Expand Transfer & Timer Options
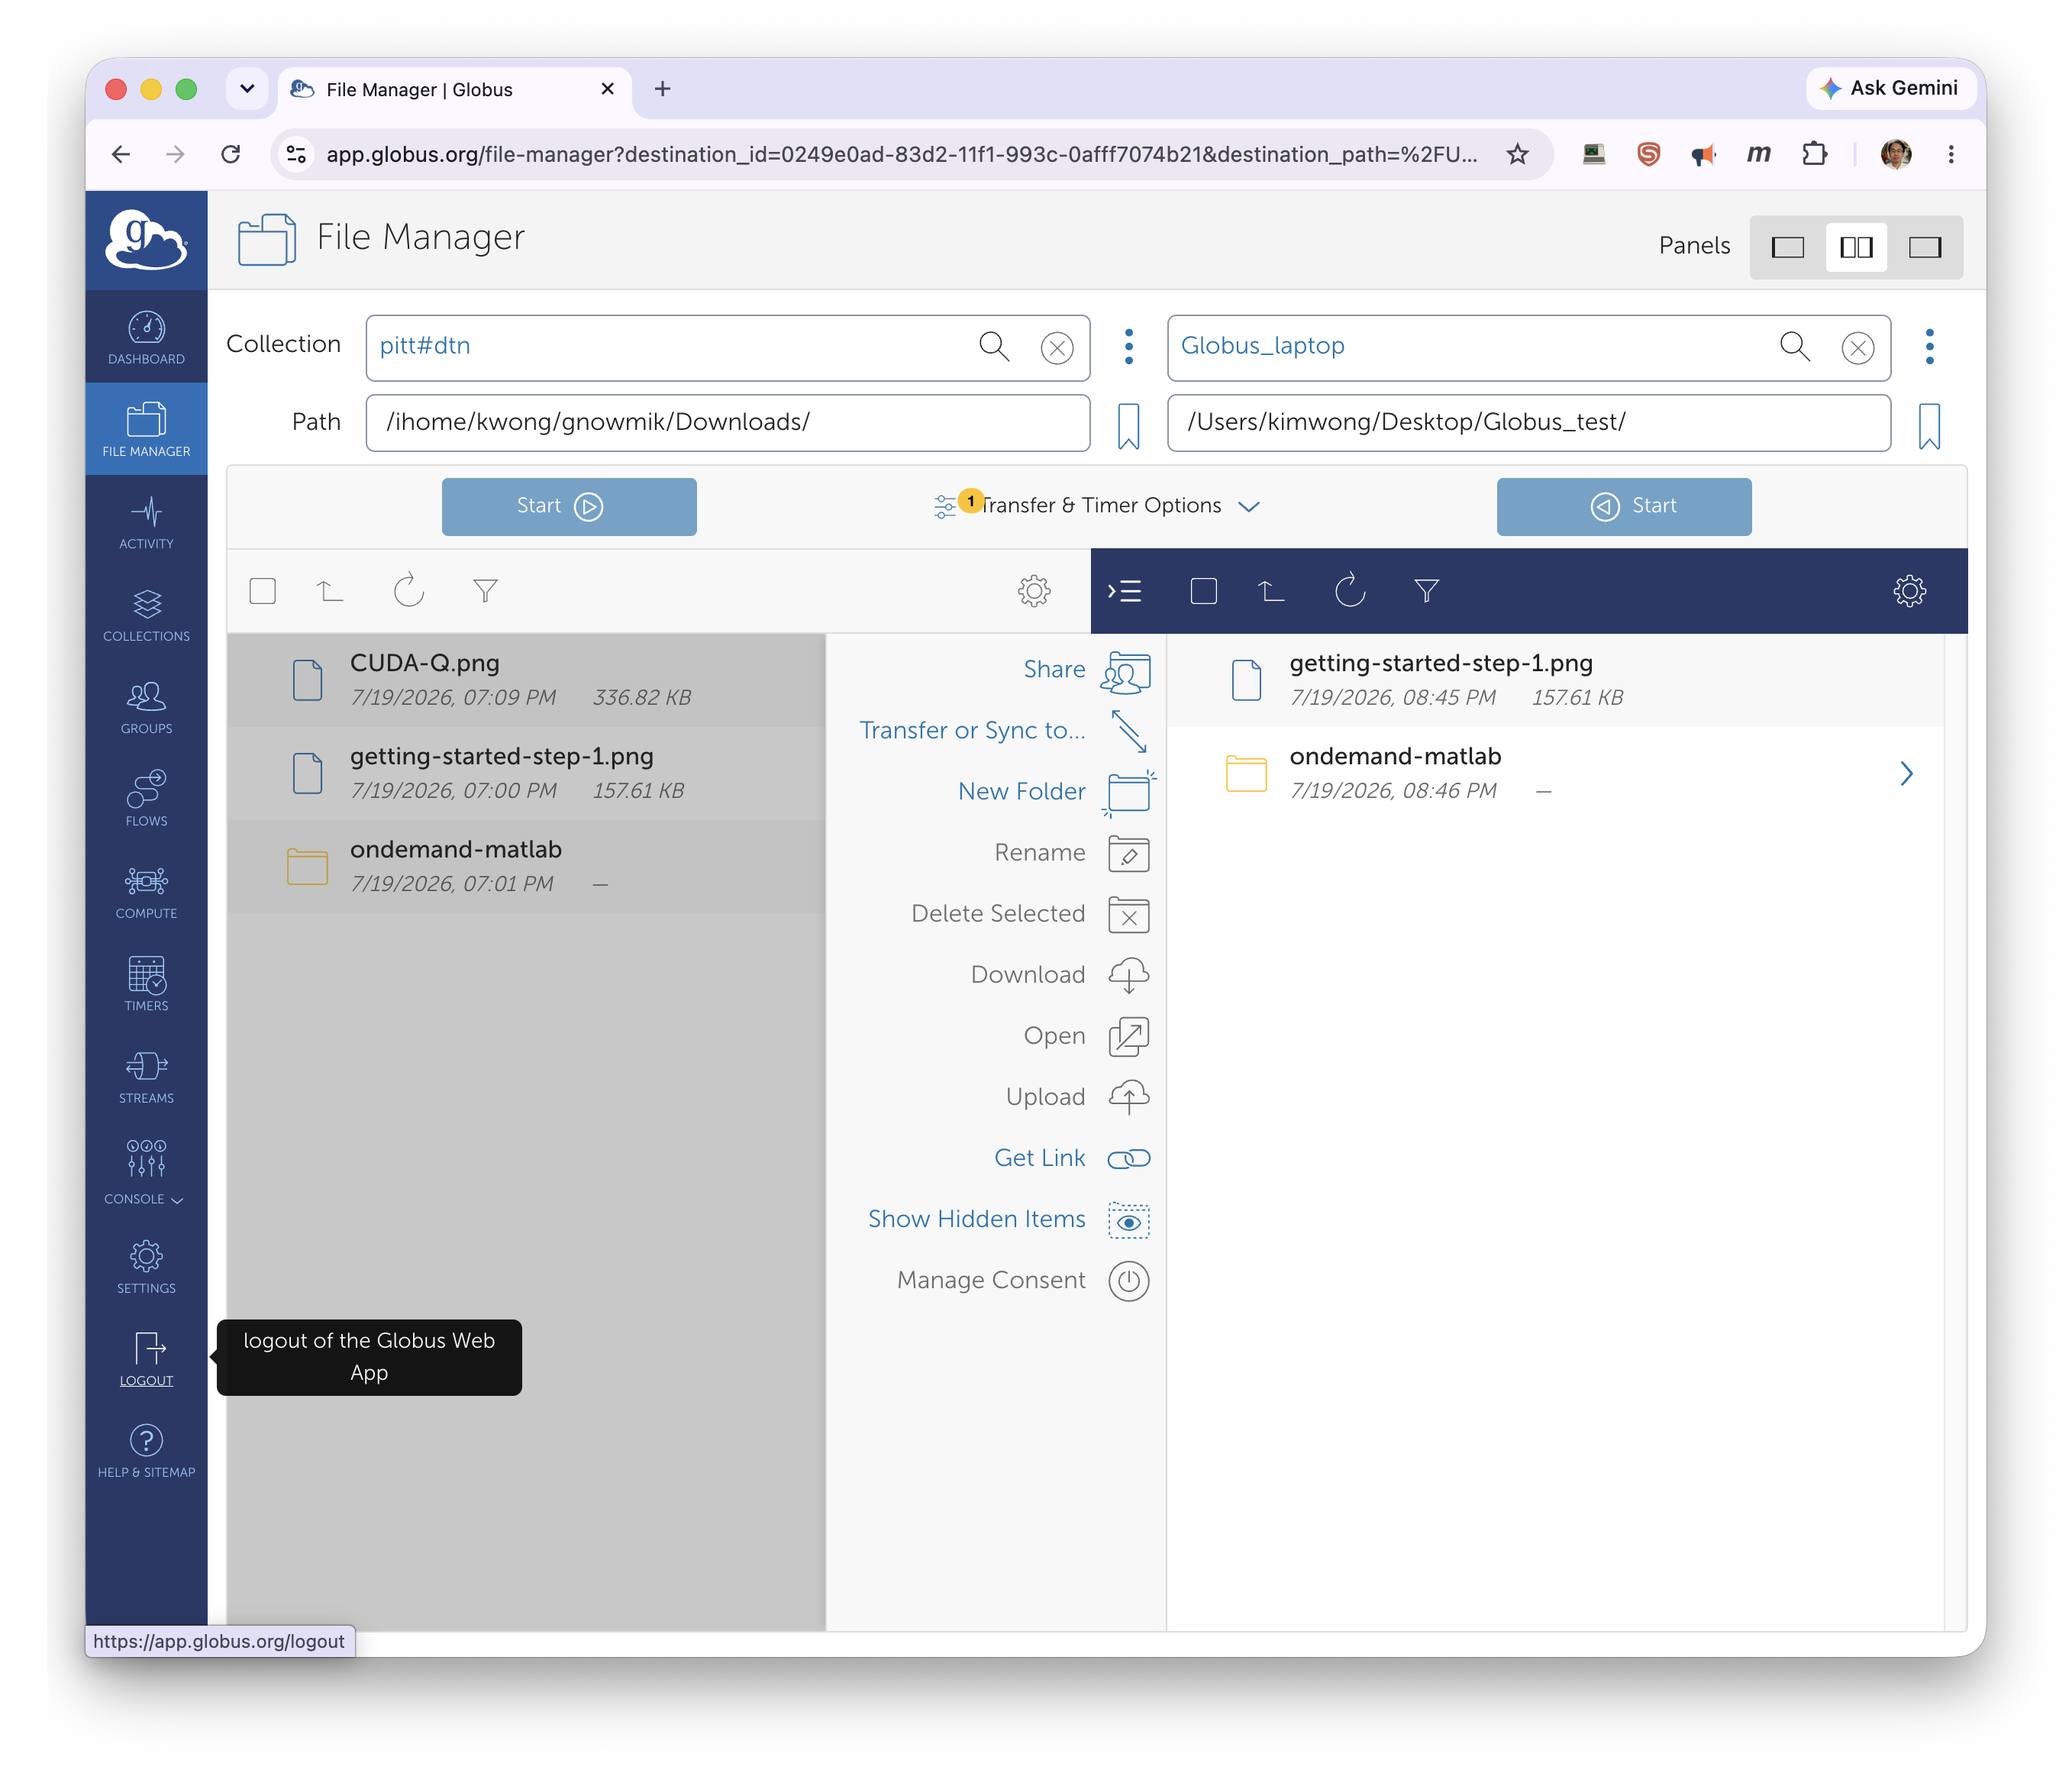Image resolution: width=2072 pixels, height=1770 pixels. (1097, 506)
